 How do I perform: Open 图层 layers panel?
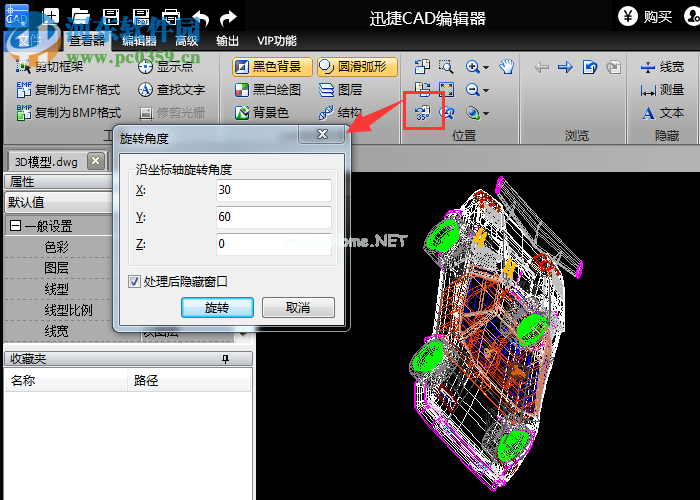pyautogui.click(x=341, y=90)
